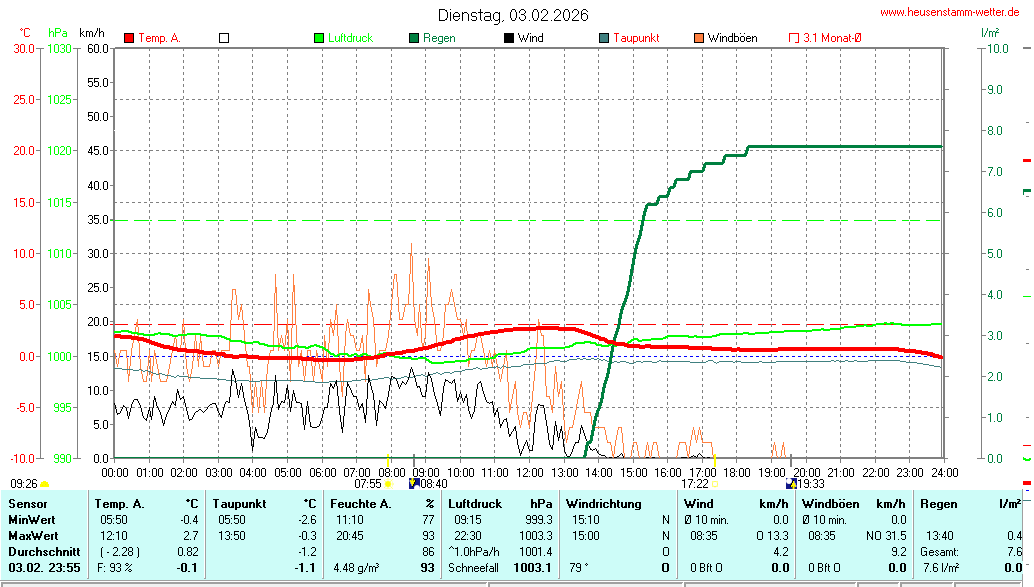Click the sunset sun icon beside 17:22
This screenshot has height=587, width=1034.
[x=715, y=484]
